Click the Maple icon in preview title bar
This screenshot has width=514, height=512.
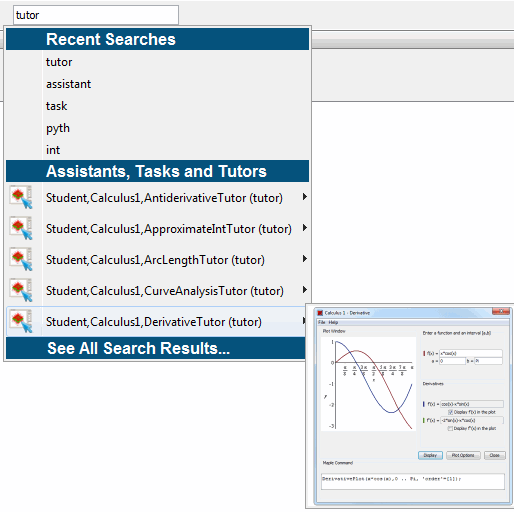[320, 313]
